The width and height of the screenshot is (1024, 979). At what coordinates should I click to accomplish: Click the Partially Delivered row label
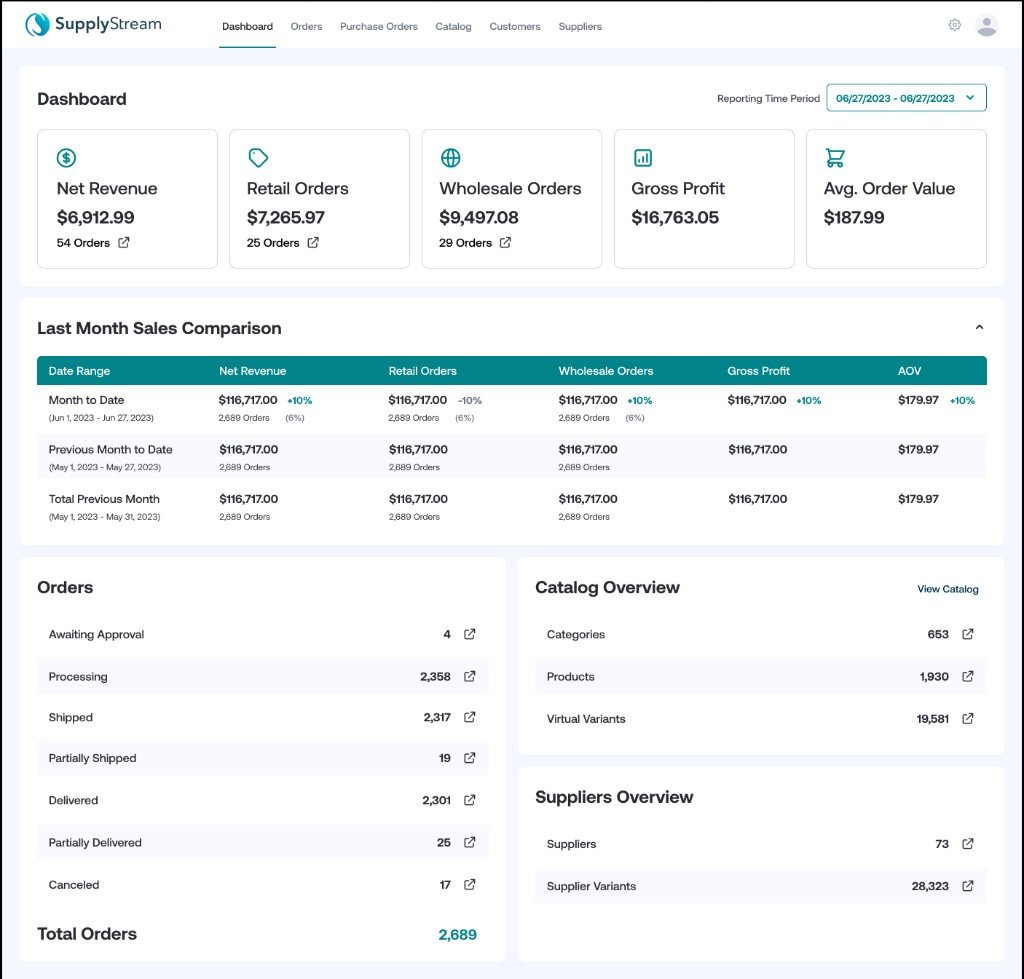(95, 843)
